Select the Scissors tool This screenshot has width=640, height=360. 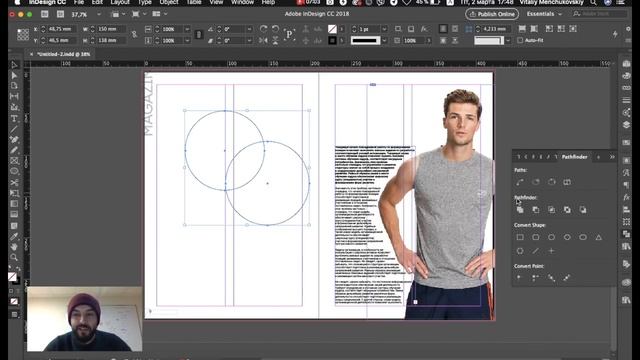(x=14, y=182)
